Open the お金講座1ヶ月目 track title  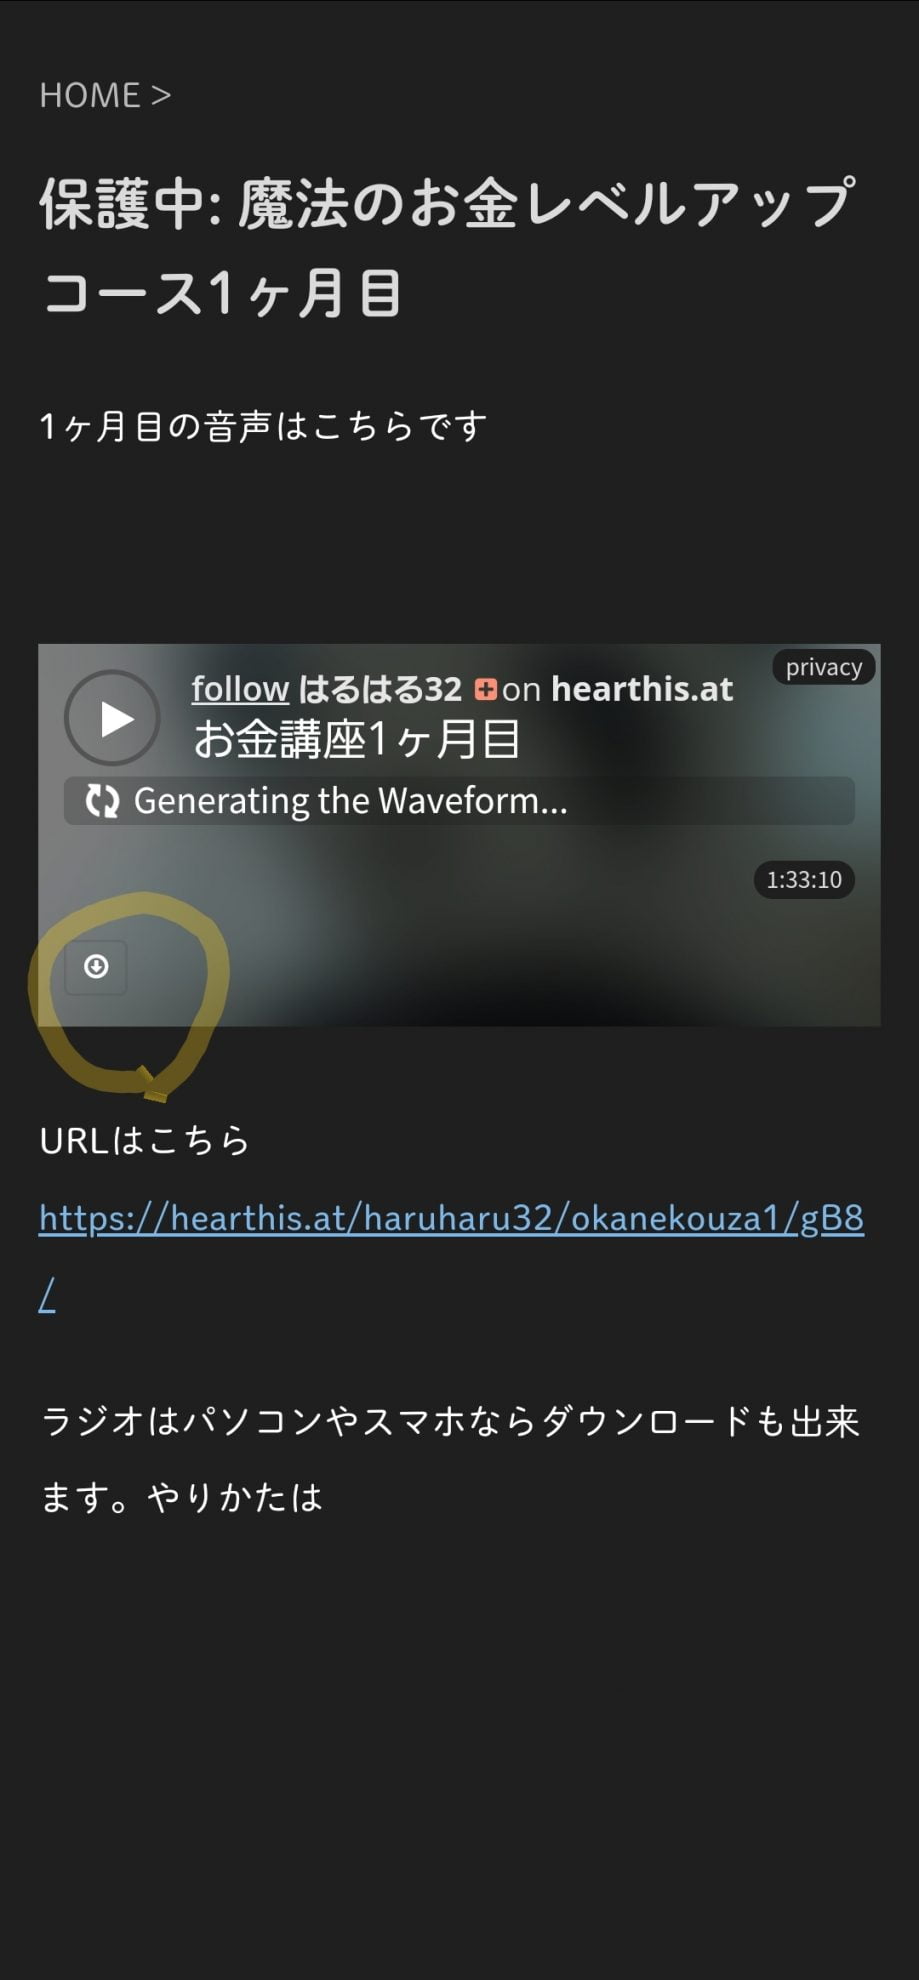pyautogui.click(x=357, y=740)
